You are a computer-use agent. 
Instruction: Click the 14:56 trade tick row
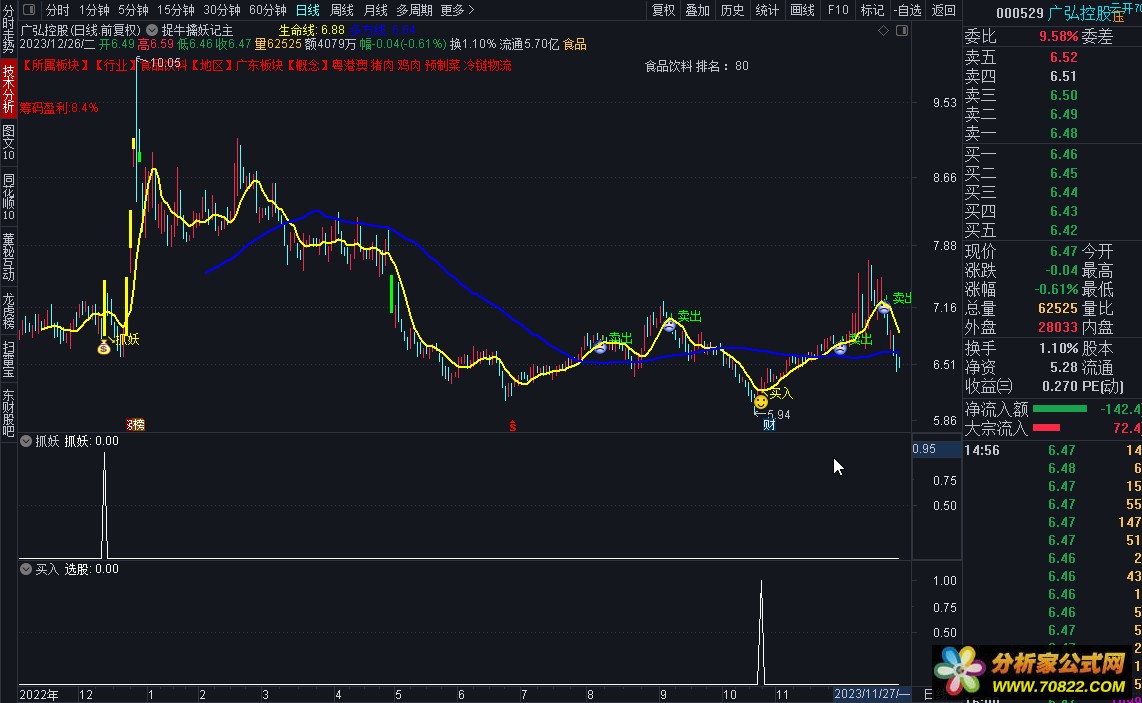1052,450
